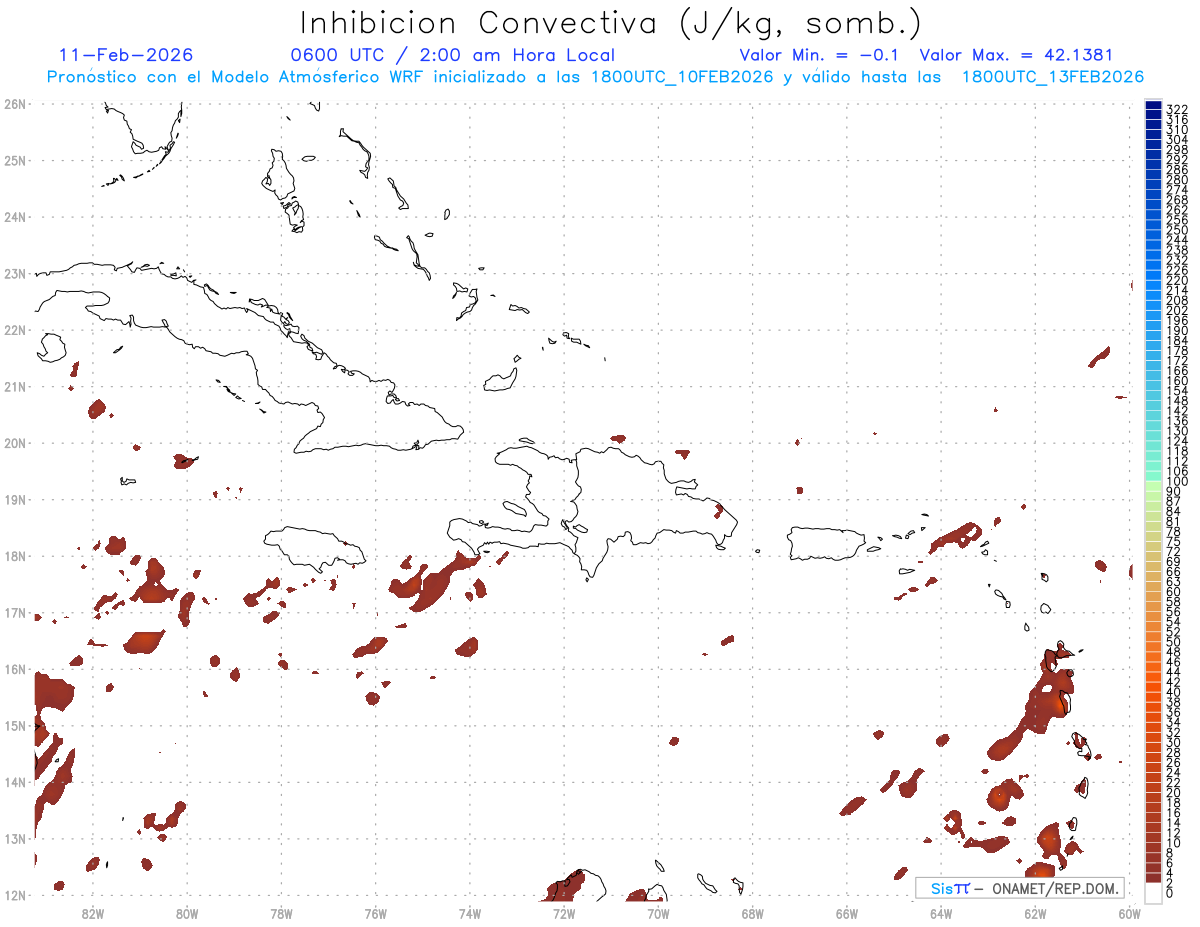Click the '82W' longitude label
Viewport: 1200px width, 927px height.
(92, 912)
